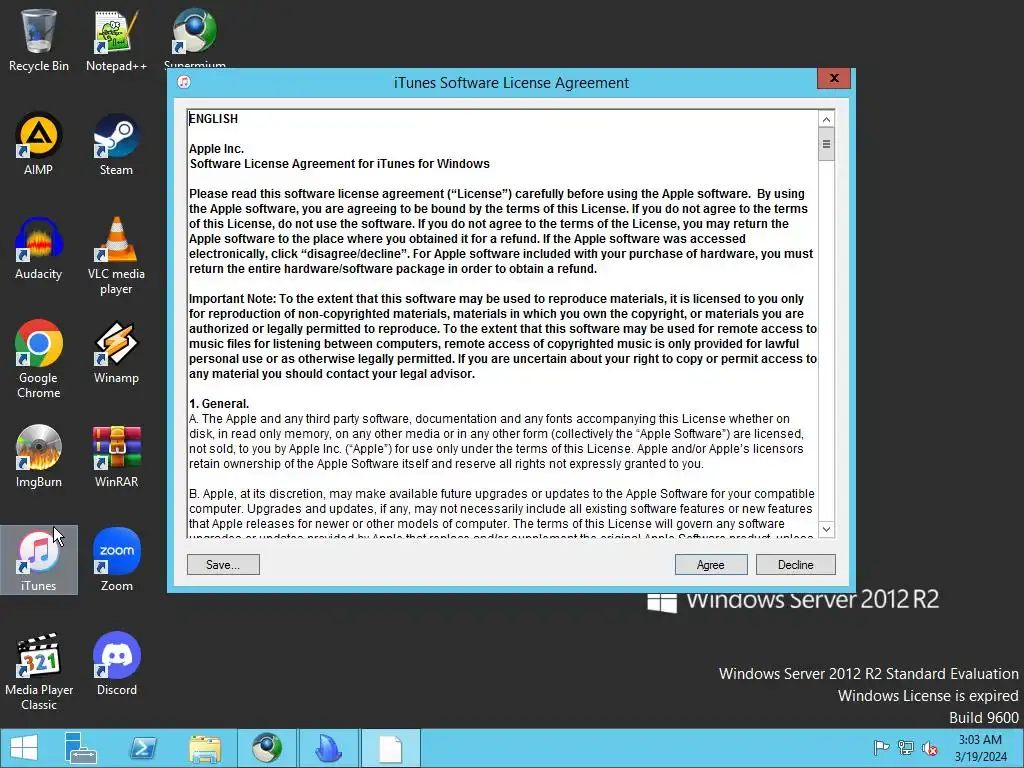The height and width of the screenshot is (768, 1024).
Task: Switch to Supermium in the taskbar
Action: (x=266, y=748)
